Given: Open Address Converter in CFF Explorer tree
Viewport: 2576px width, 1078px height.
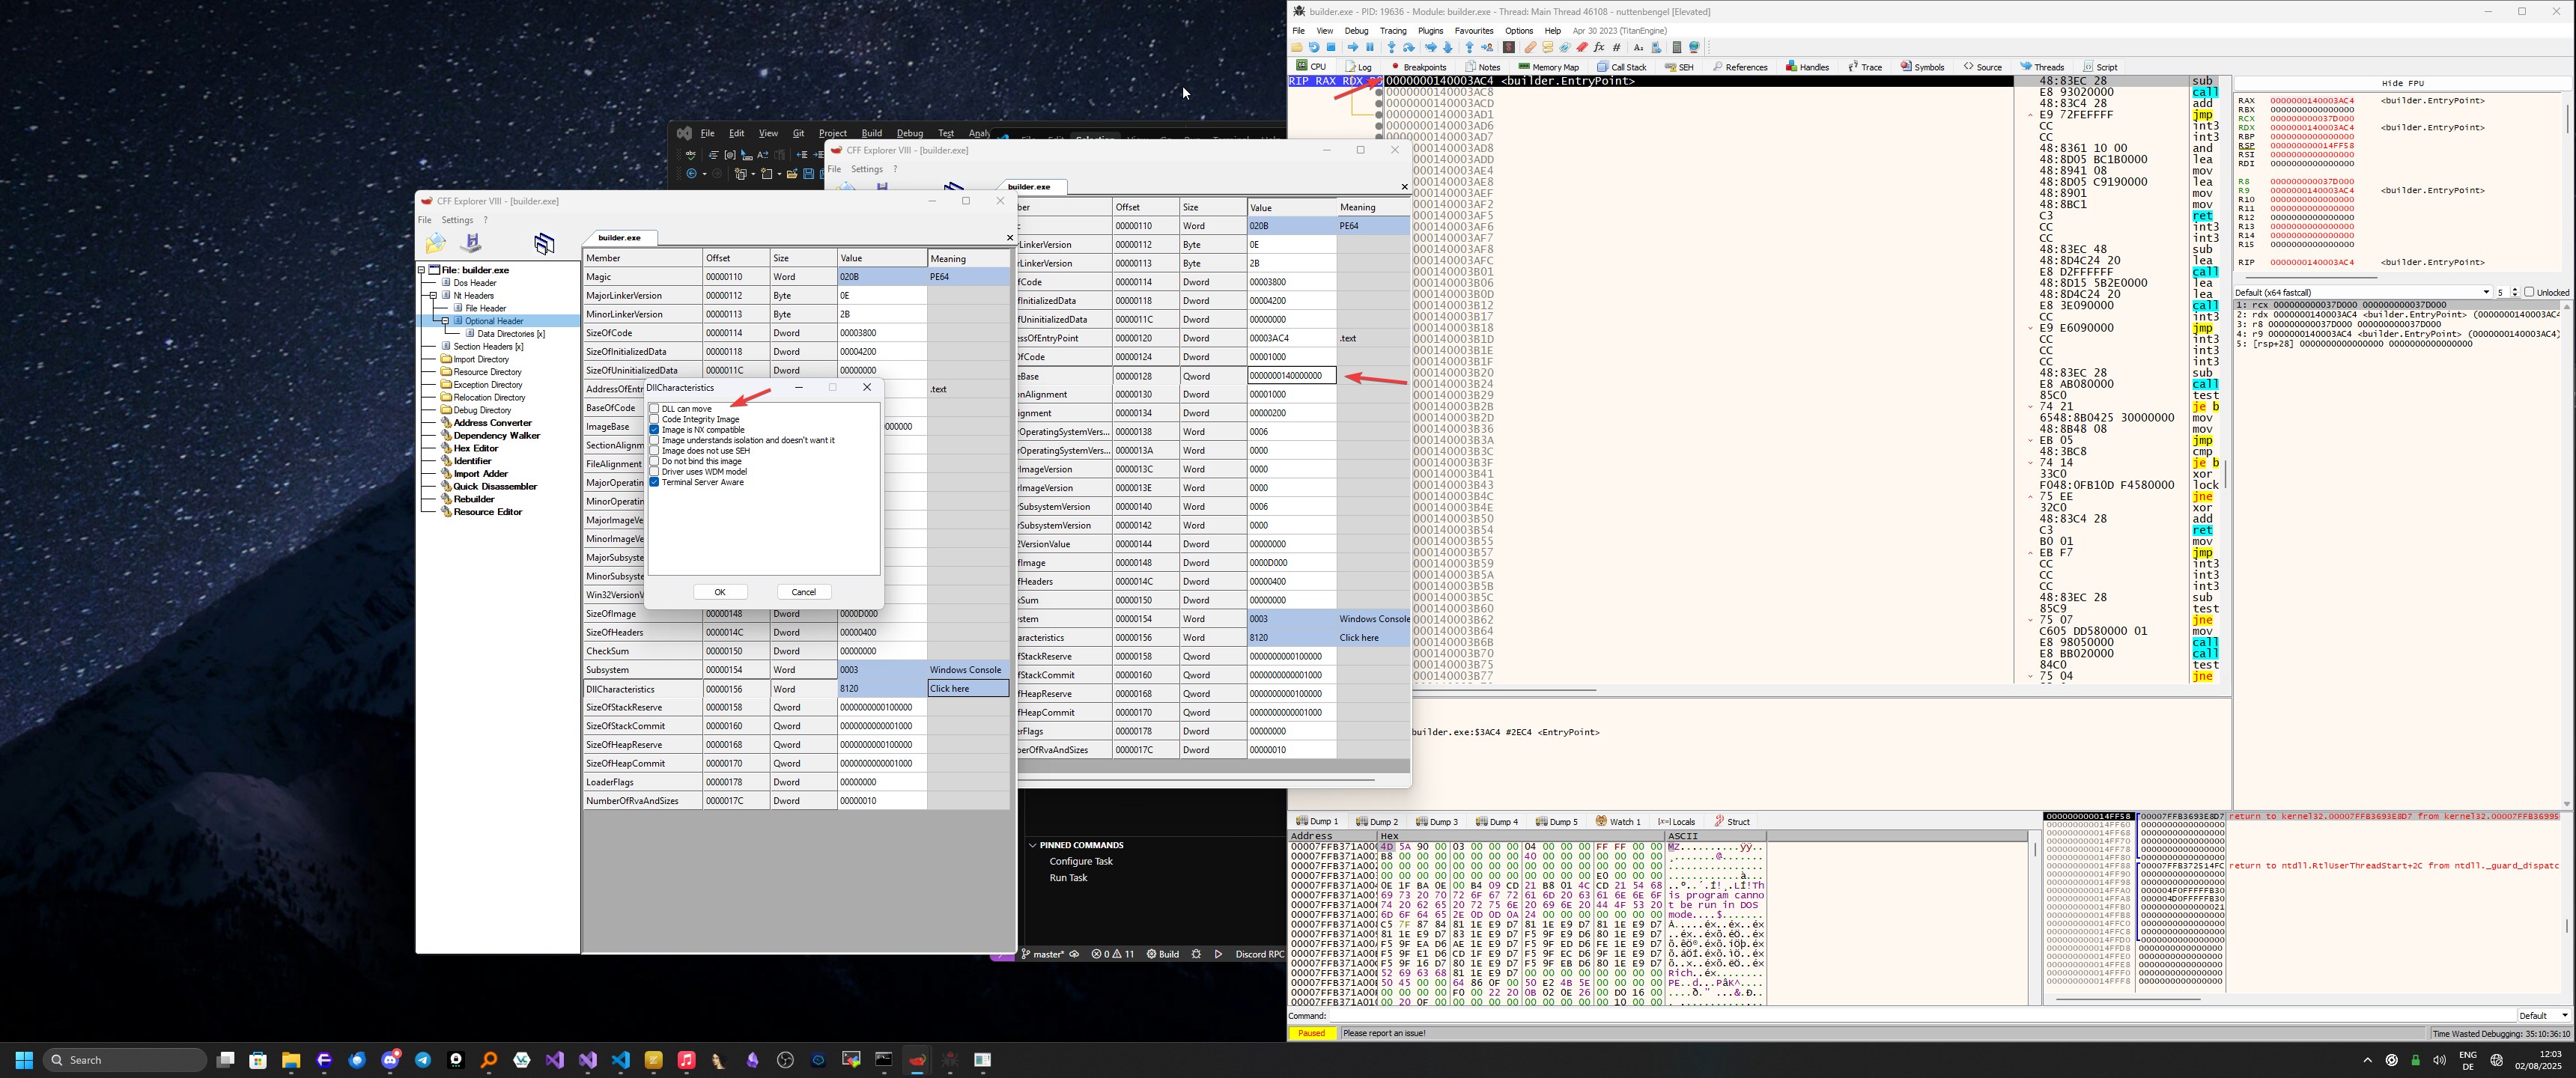Looking at the screenshot, I should [x=492, y=423].
